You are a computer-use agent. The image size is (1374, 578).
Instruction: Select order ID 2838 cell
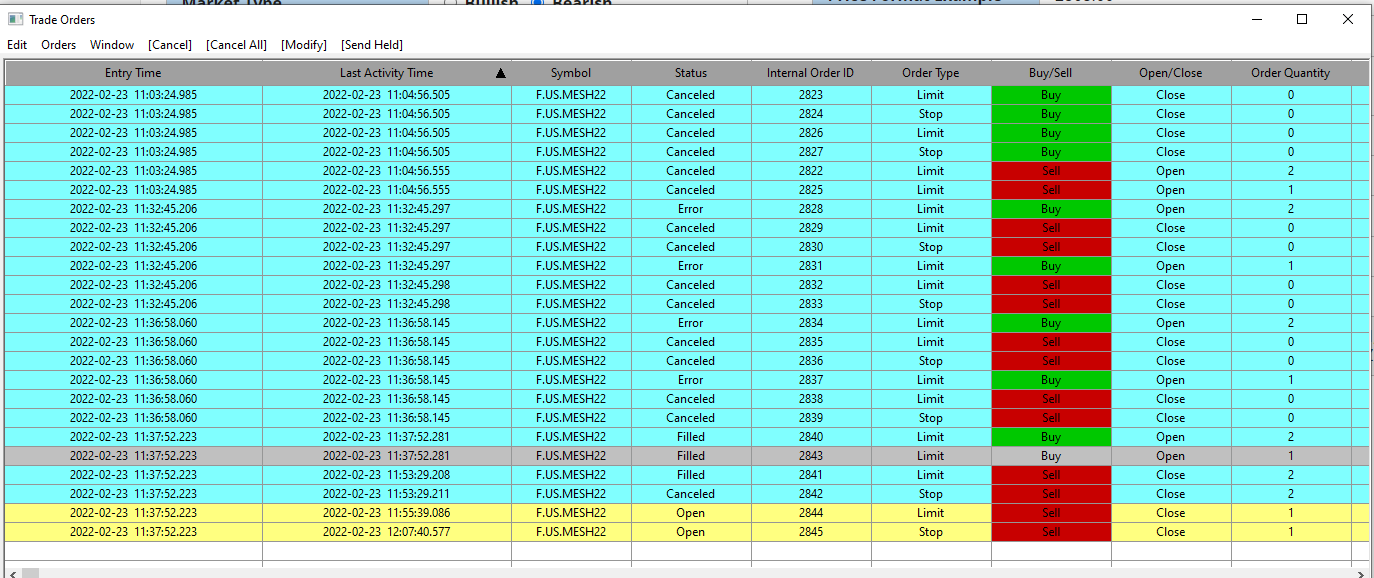[x=811, y=399]
